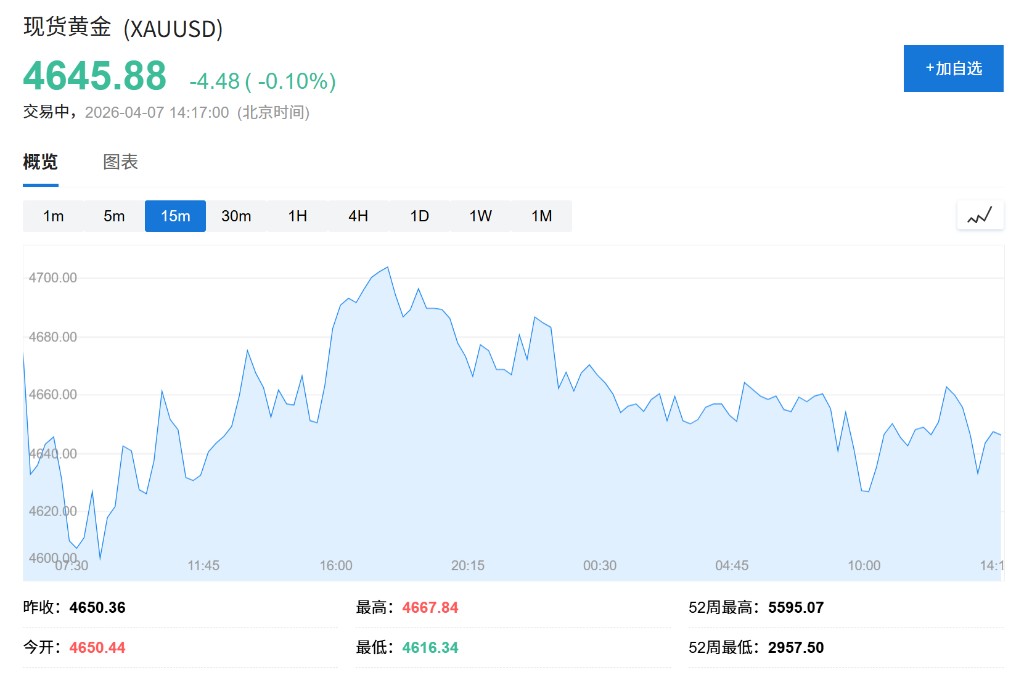
Task: Click the 52周最高 value 5595.07
Action: click(796, 607)
